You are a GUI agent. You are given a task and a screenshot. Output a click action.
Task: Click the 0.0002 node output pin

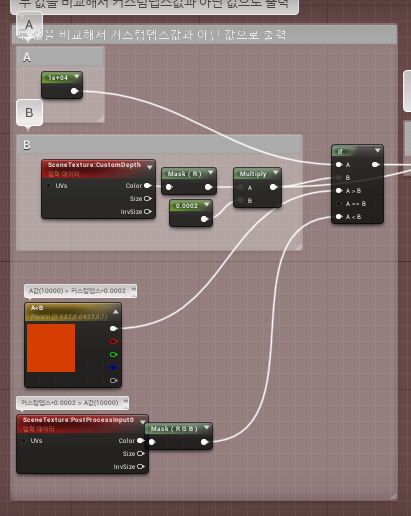click(204, 219)
